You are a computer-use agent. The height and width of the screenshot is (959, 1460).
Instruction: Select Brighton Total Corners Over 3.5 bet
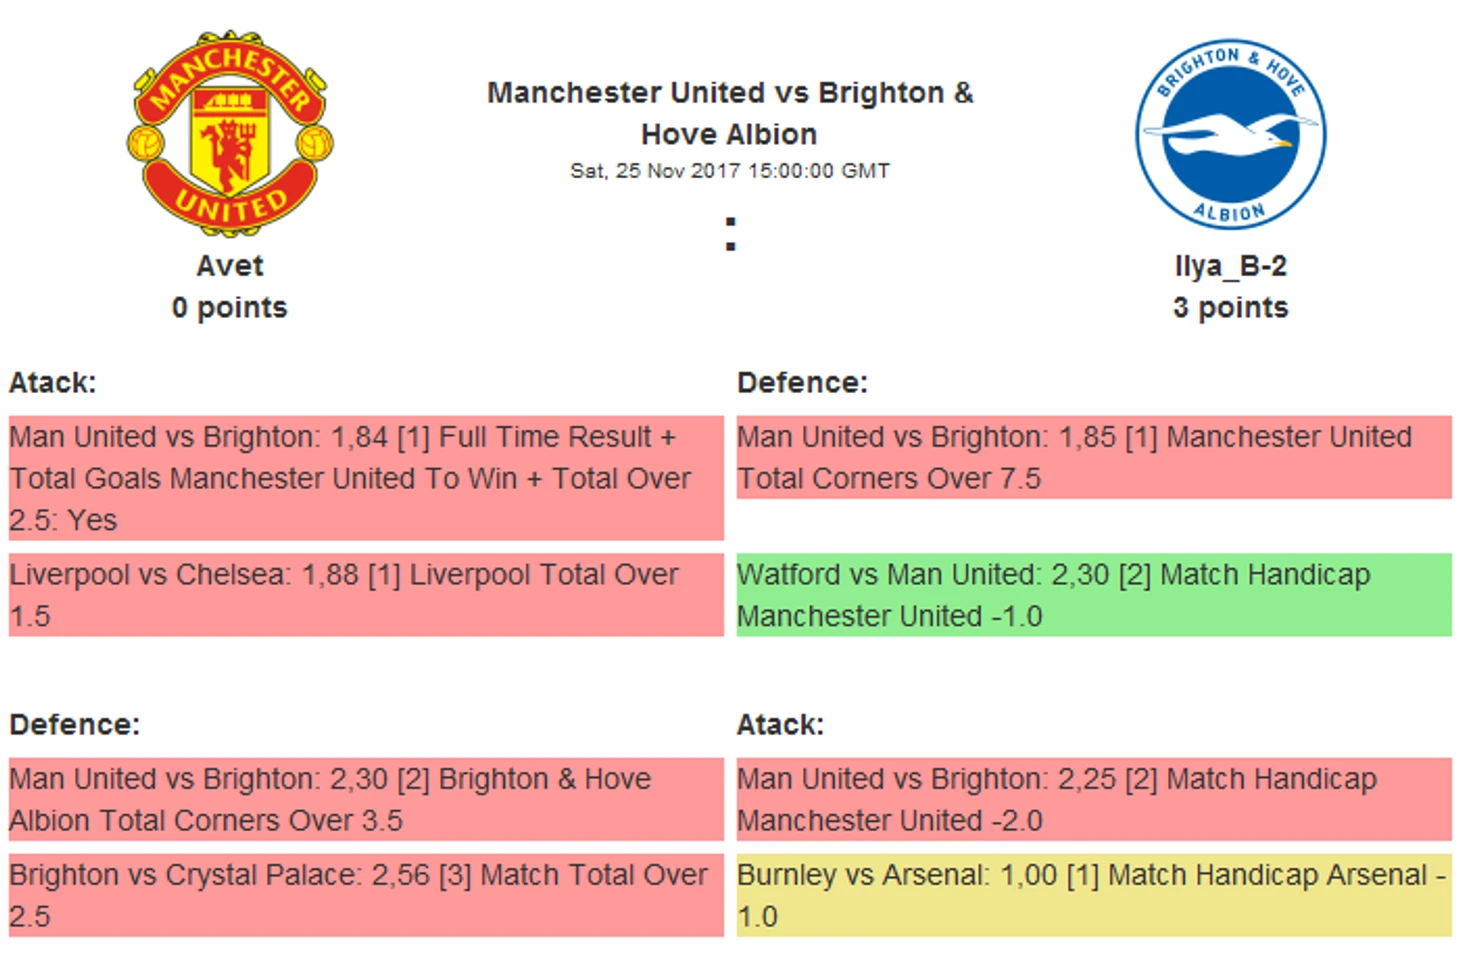[366, 799]
